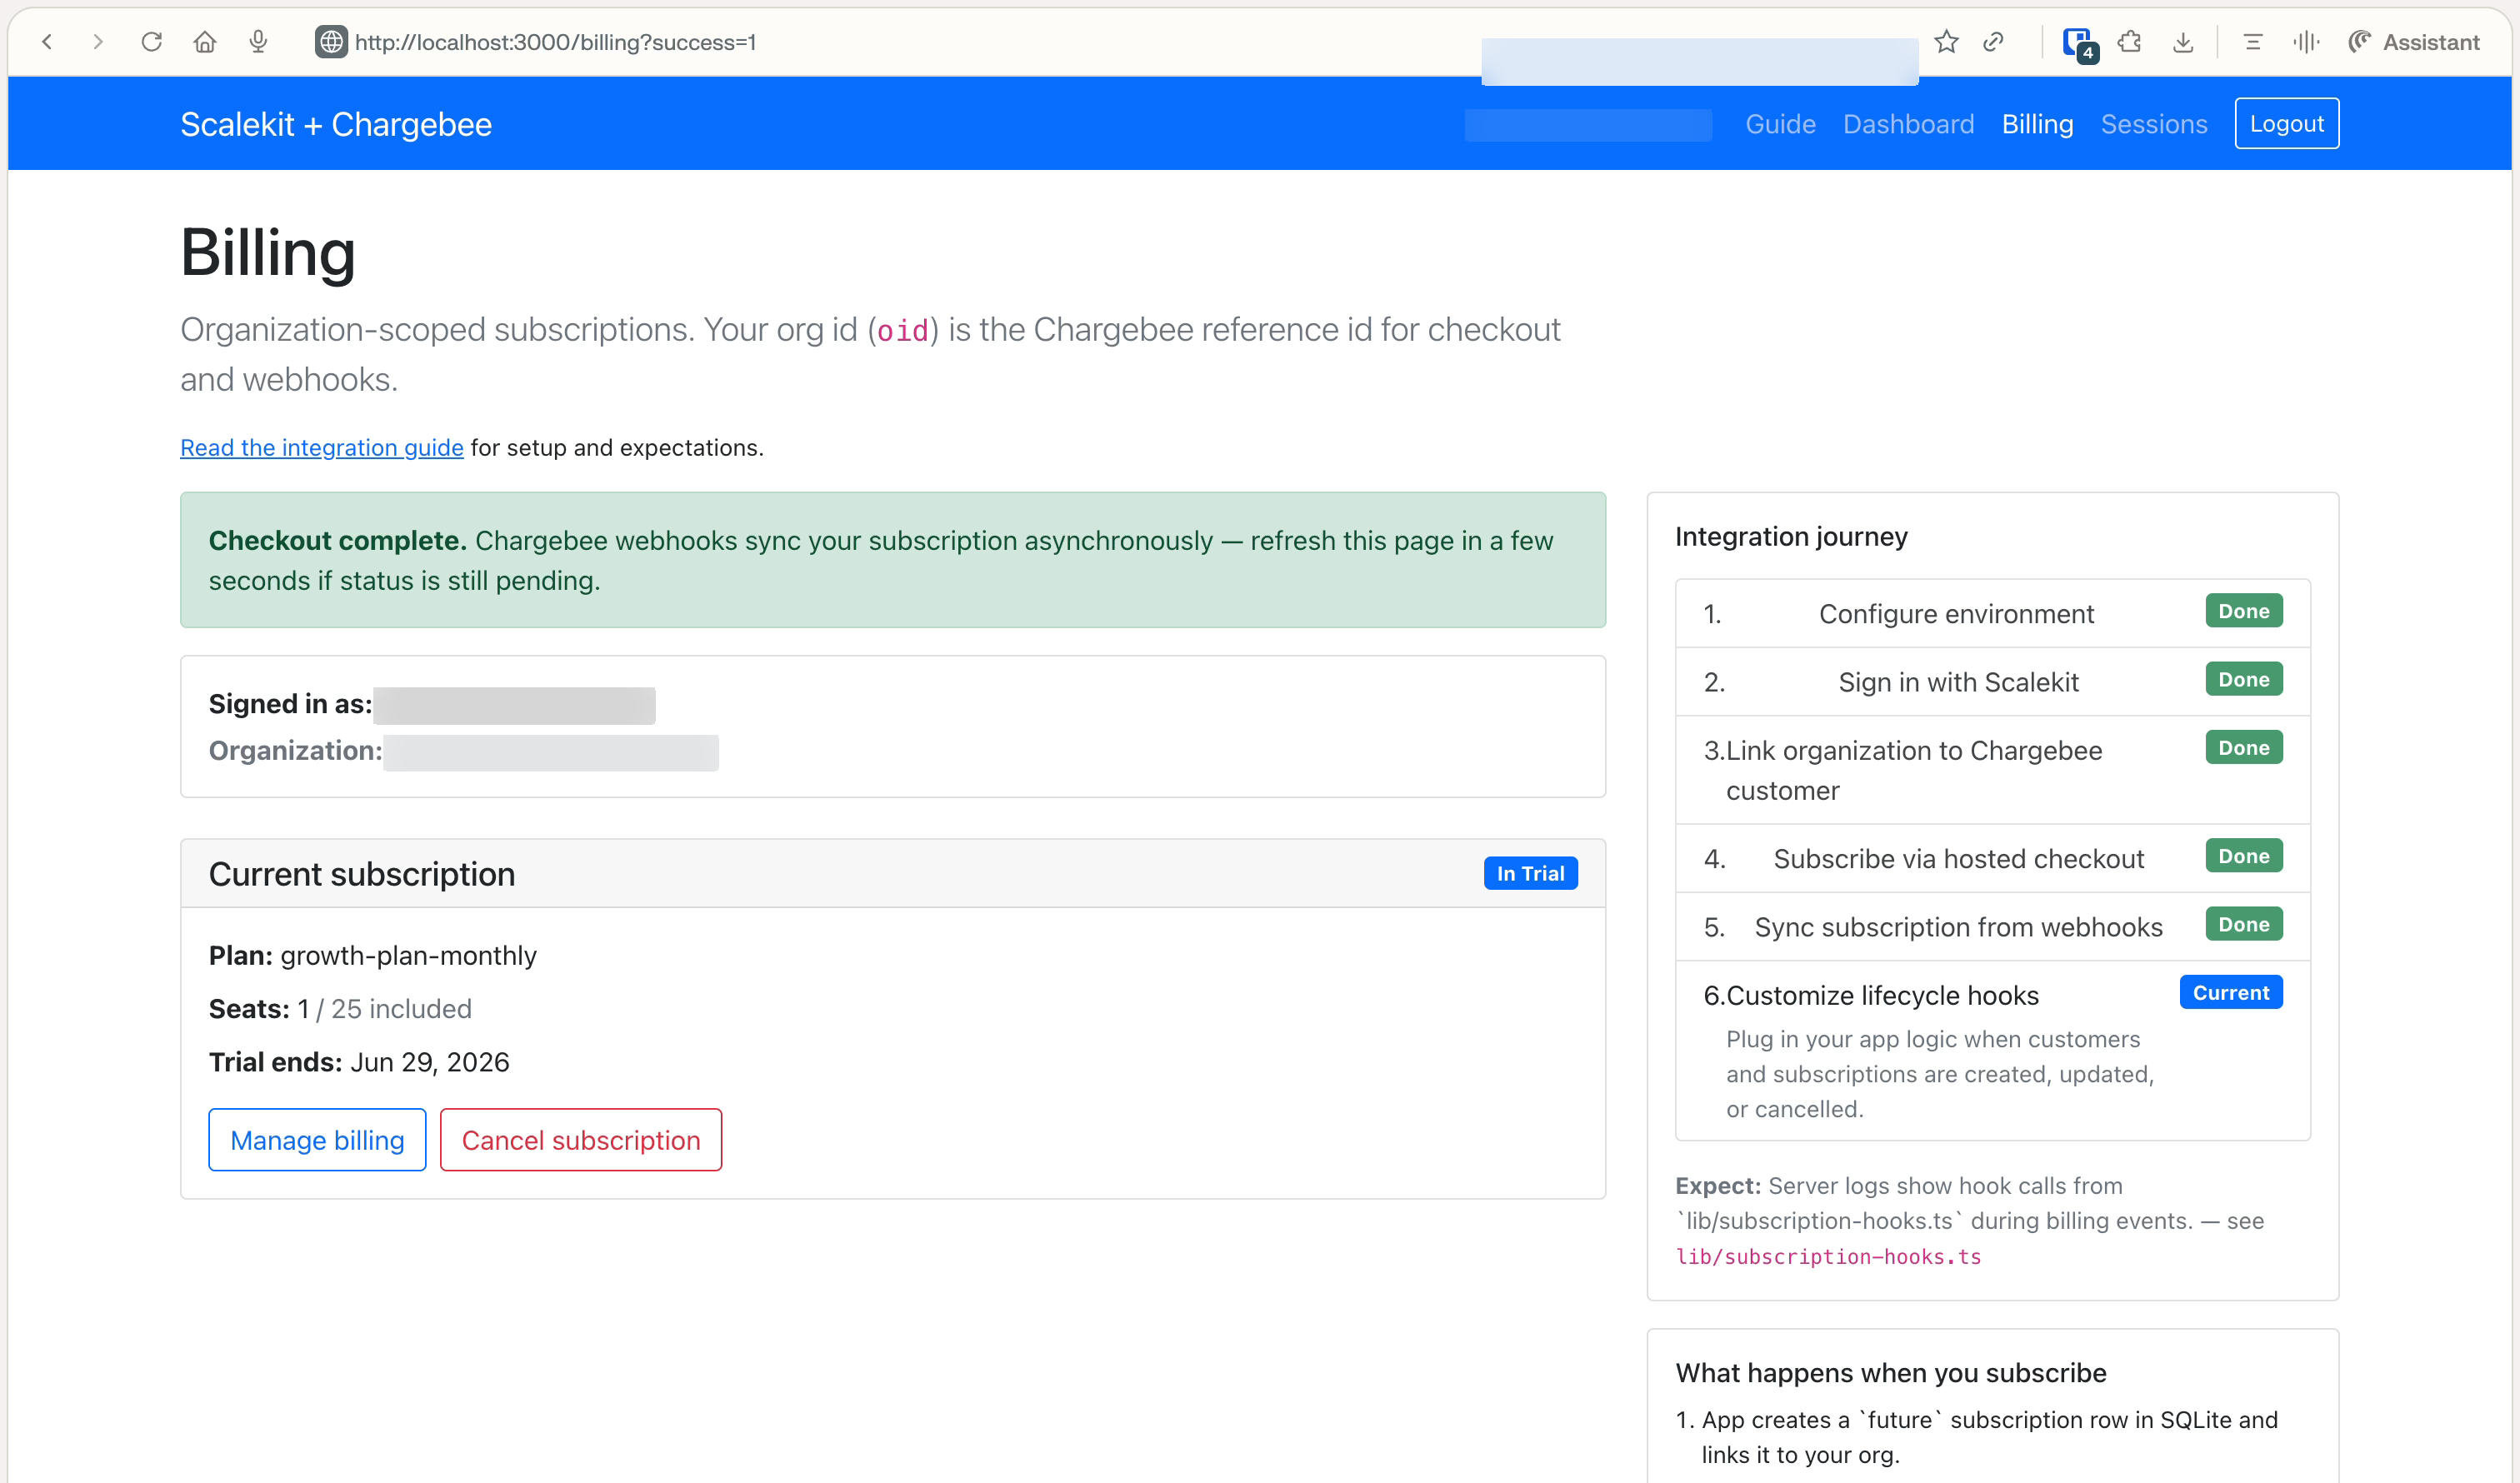
Task: Click the Cancel subscription button
Action: point(581,1140)
